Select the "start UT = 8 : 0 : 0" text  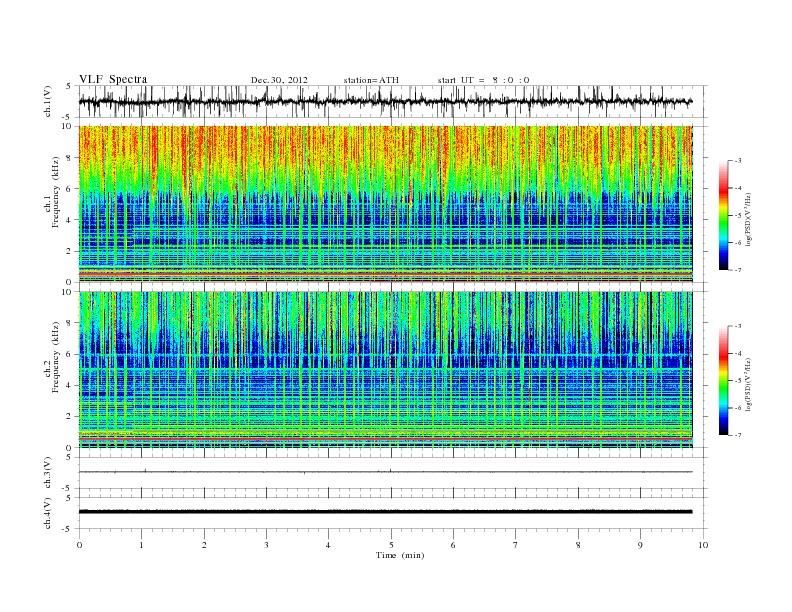[483, 80]
